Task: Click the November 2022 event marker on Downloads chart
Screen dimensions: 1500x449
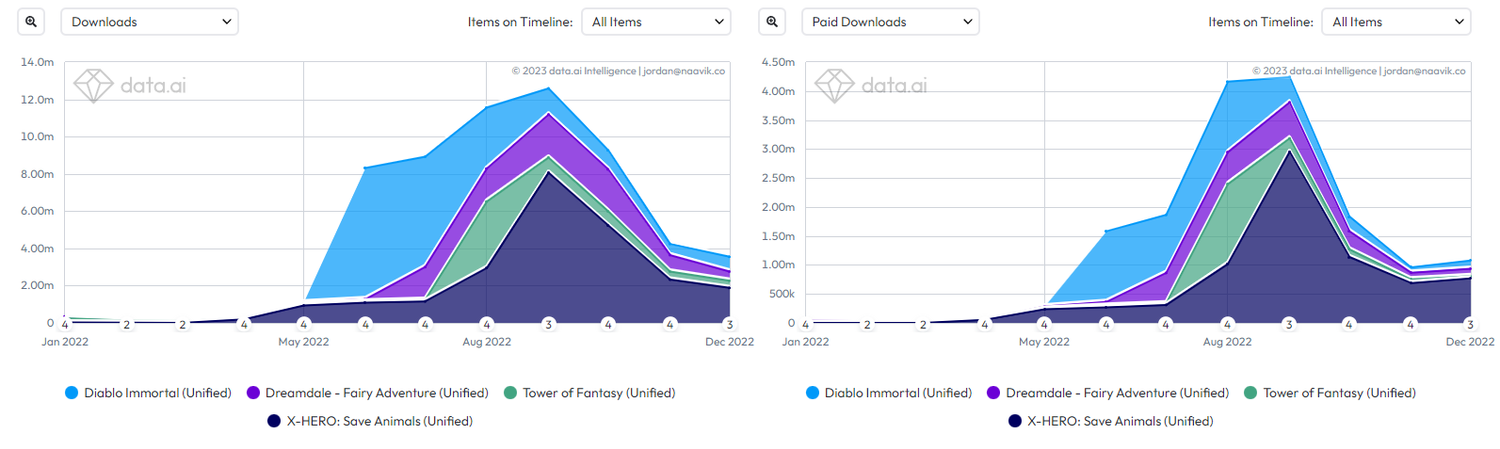Action: (x=670, y=324)
